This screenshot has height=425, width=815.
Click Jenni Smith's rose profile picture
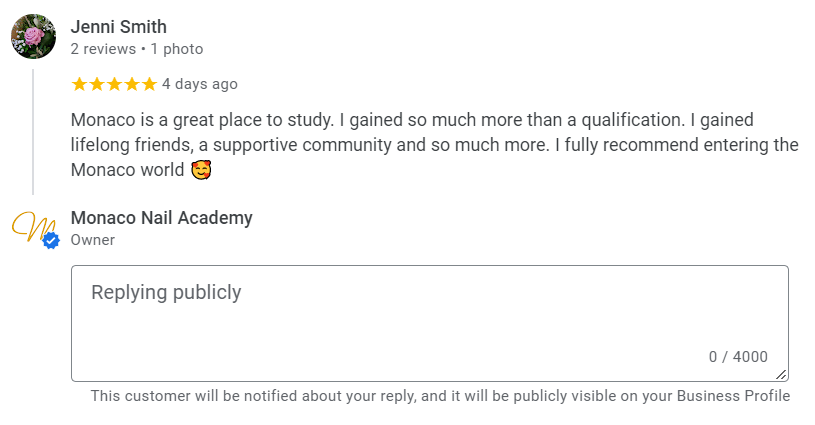[33, 37]
